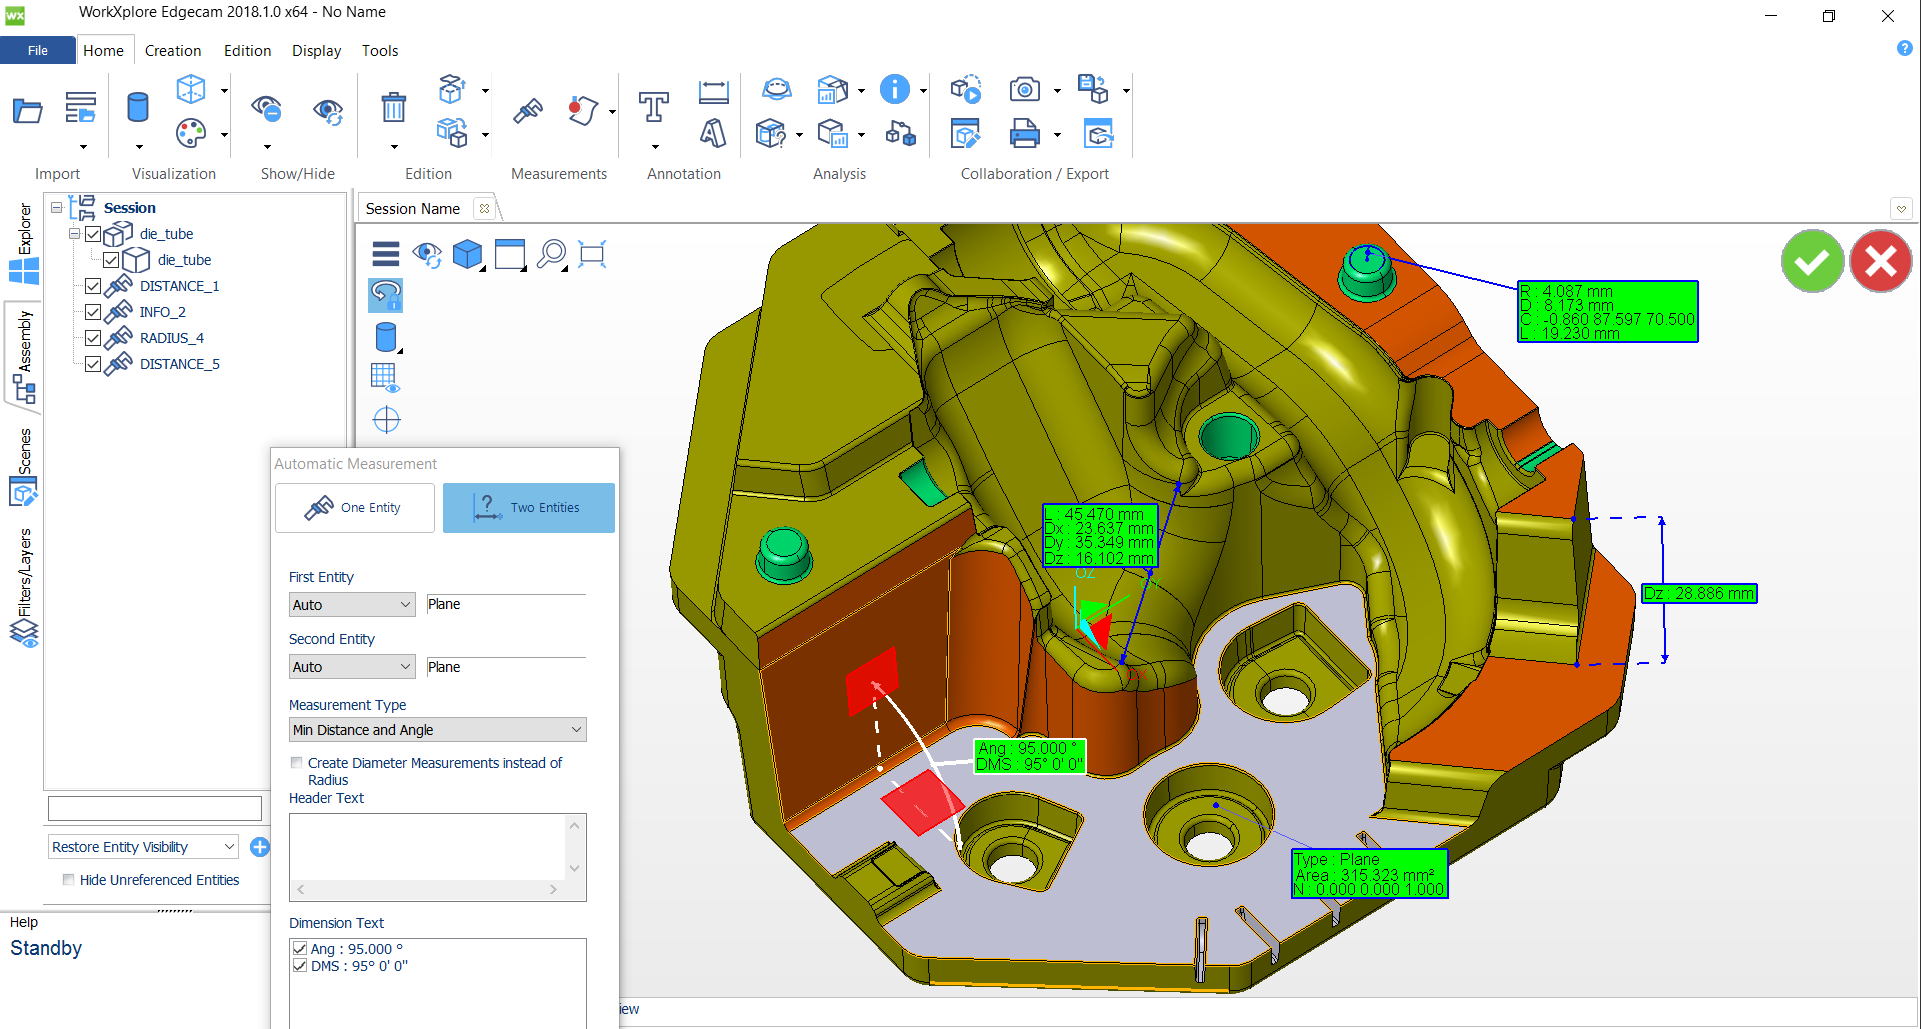Select the text annotation T tool
This screenshot has width=1921, height=1029.
point(654,106)
